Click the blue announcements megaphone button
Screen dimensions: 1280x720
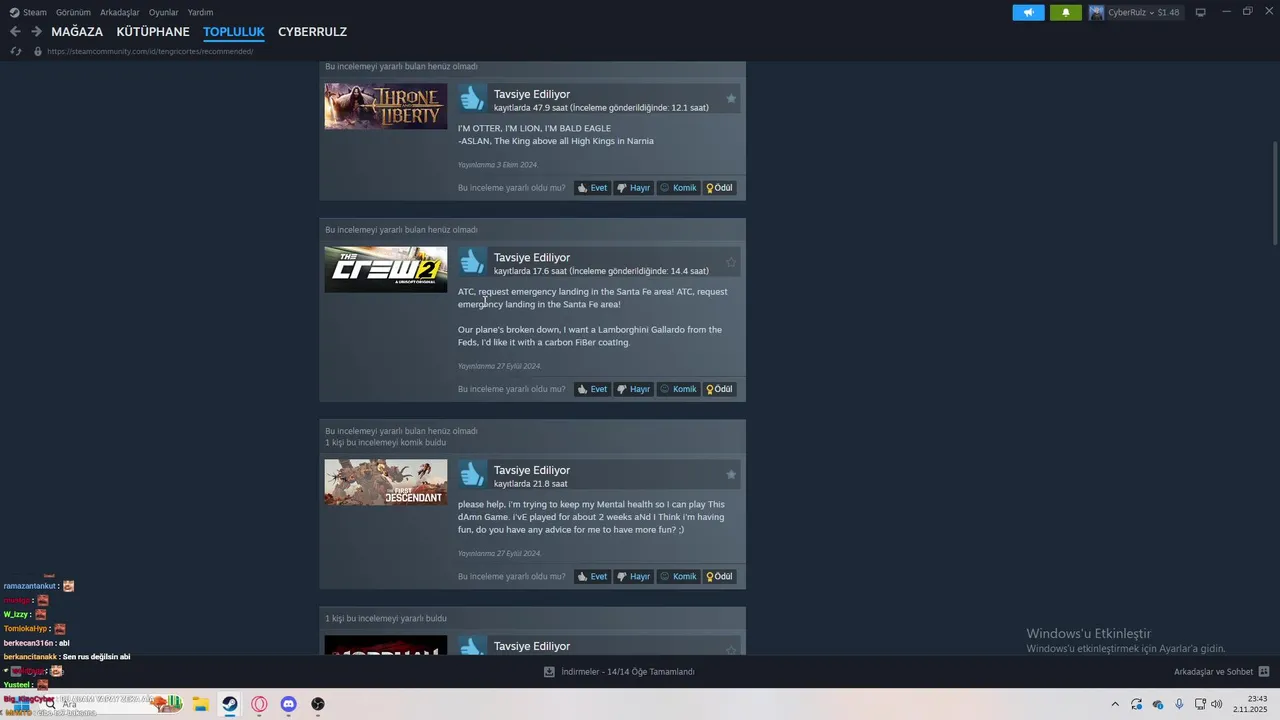(1028, 12)
